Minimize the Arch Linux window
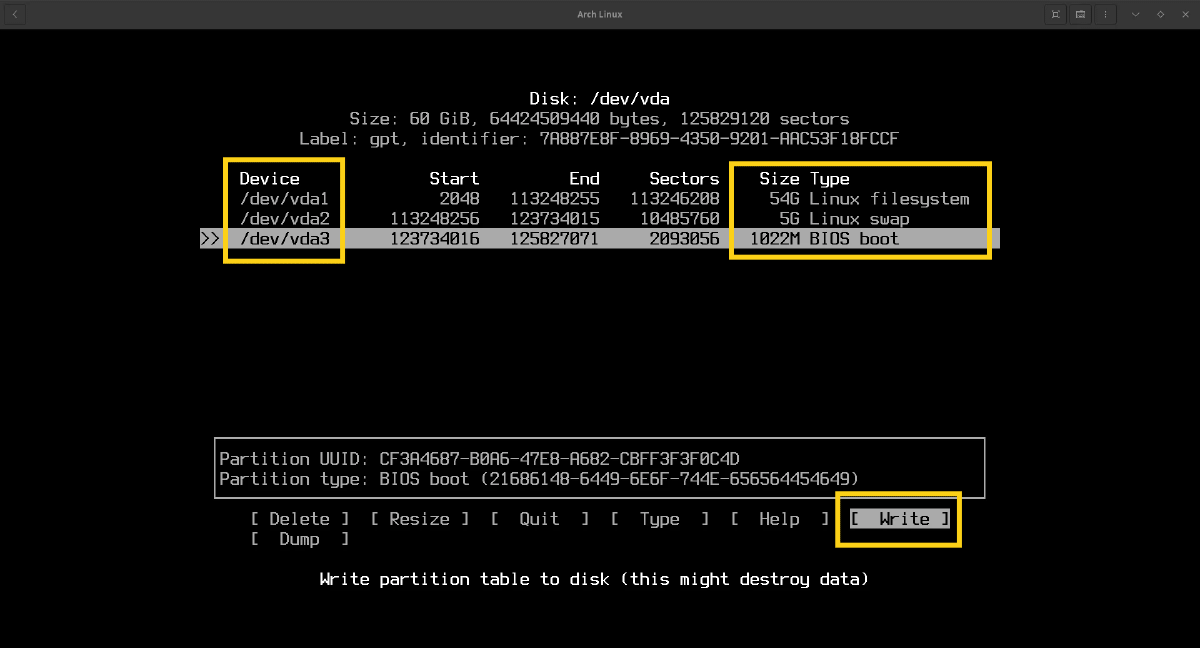The height and width of the screenshot is (648, 1200). pos(1136,14)
